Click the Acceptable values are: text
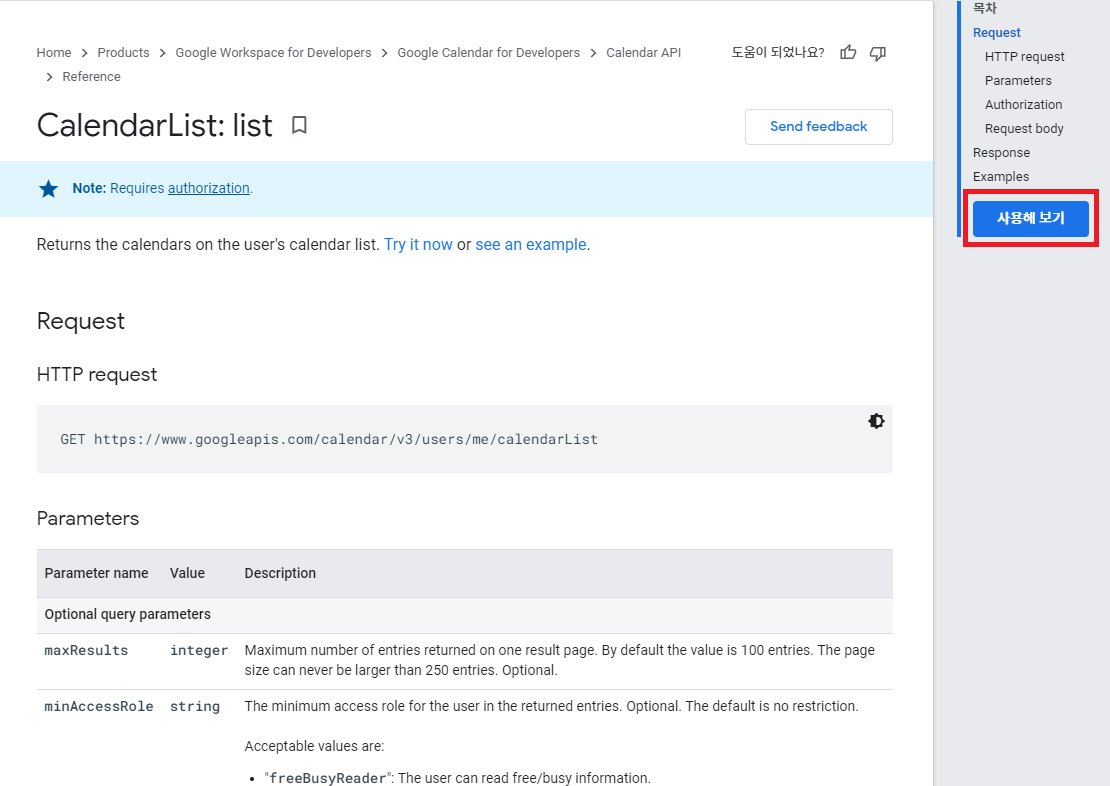The width and height of the screenshot is (1110, 786). tap(314, 746)
